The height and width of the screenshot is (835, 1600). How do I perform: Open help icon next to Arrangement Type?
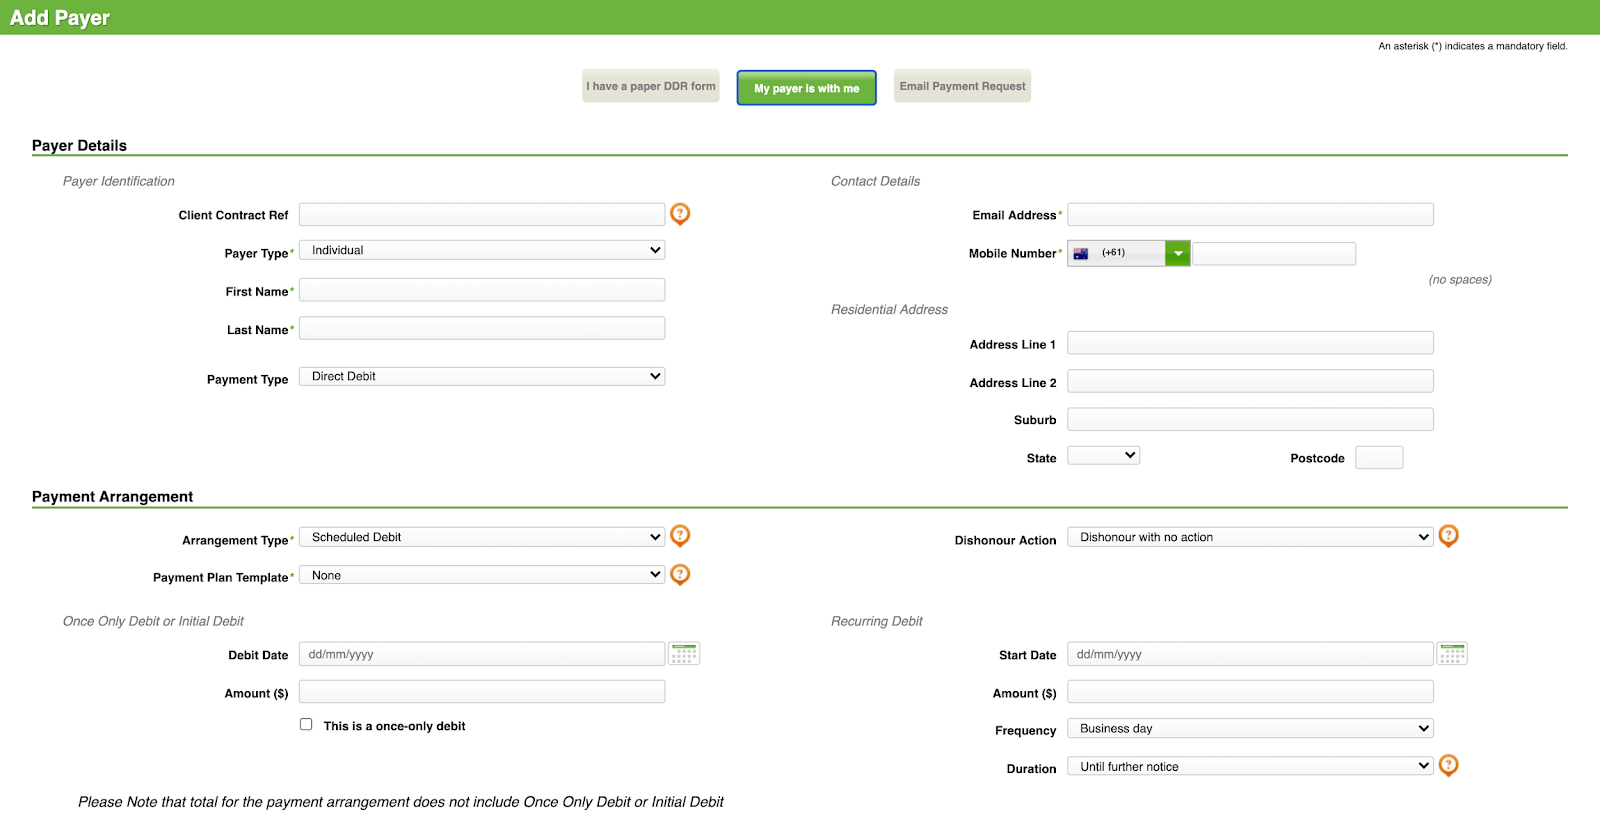[680, 536]
